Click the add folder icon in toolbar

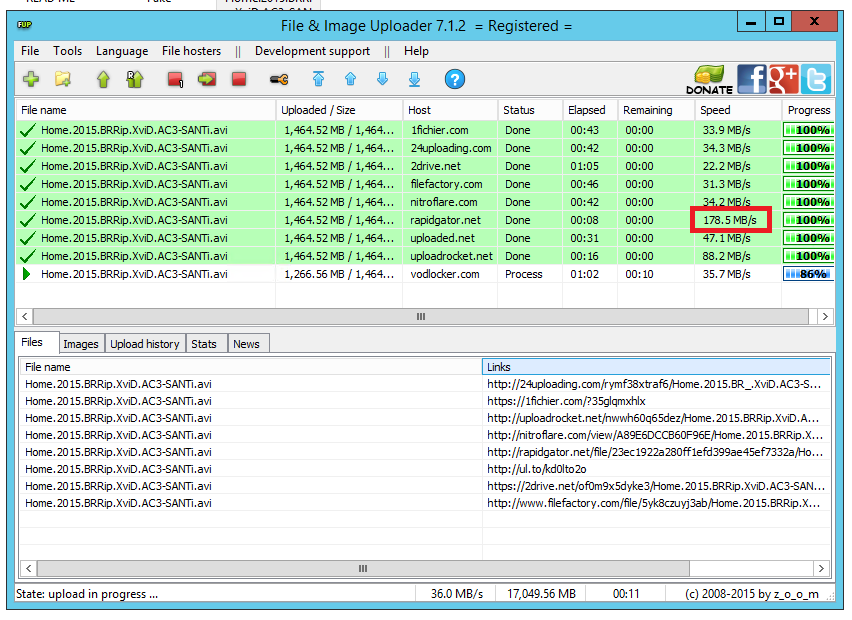click(63, 79)
